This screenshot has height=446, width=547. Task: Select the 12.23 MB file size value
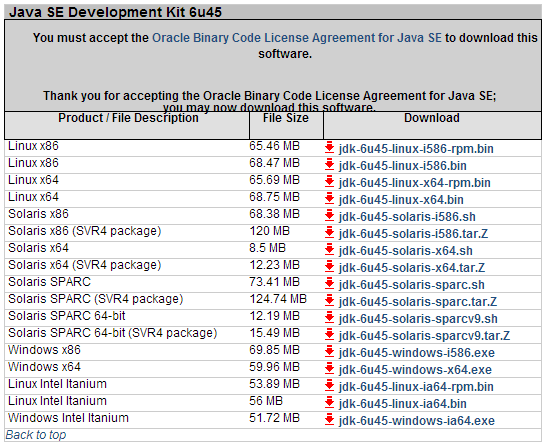274,265
